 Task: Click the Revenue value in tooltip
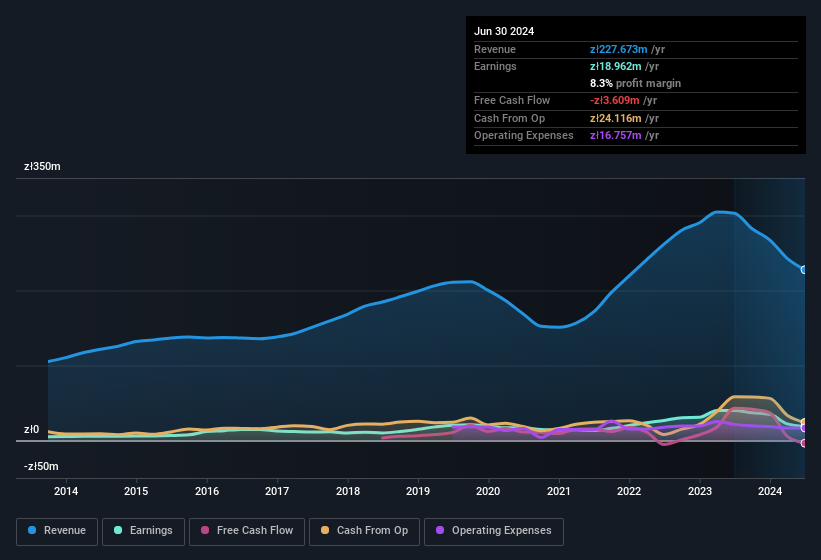(619, 49)
